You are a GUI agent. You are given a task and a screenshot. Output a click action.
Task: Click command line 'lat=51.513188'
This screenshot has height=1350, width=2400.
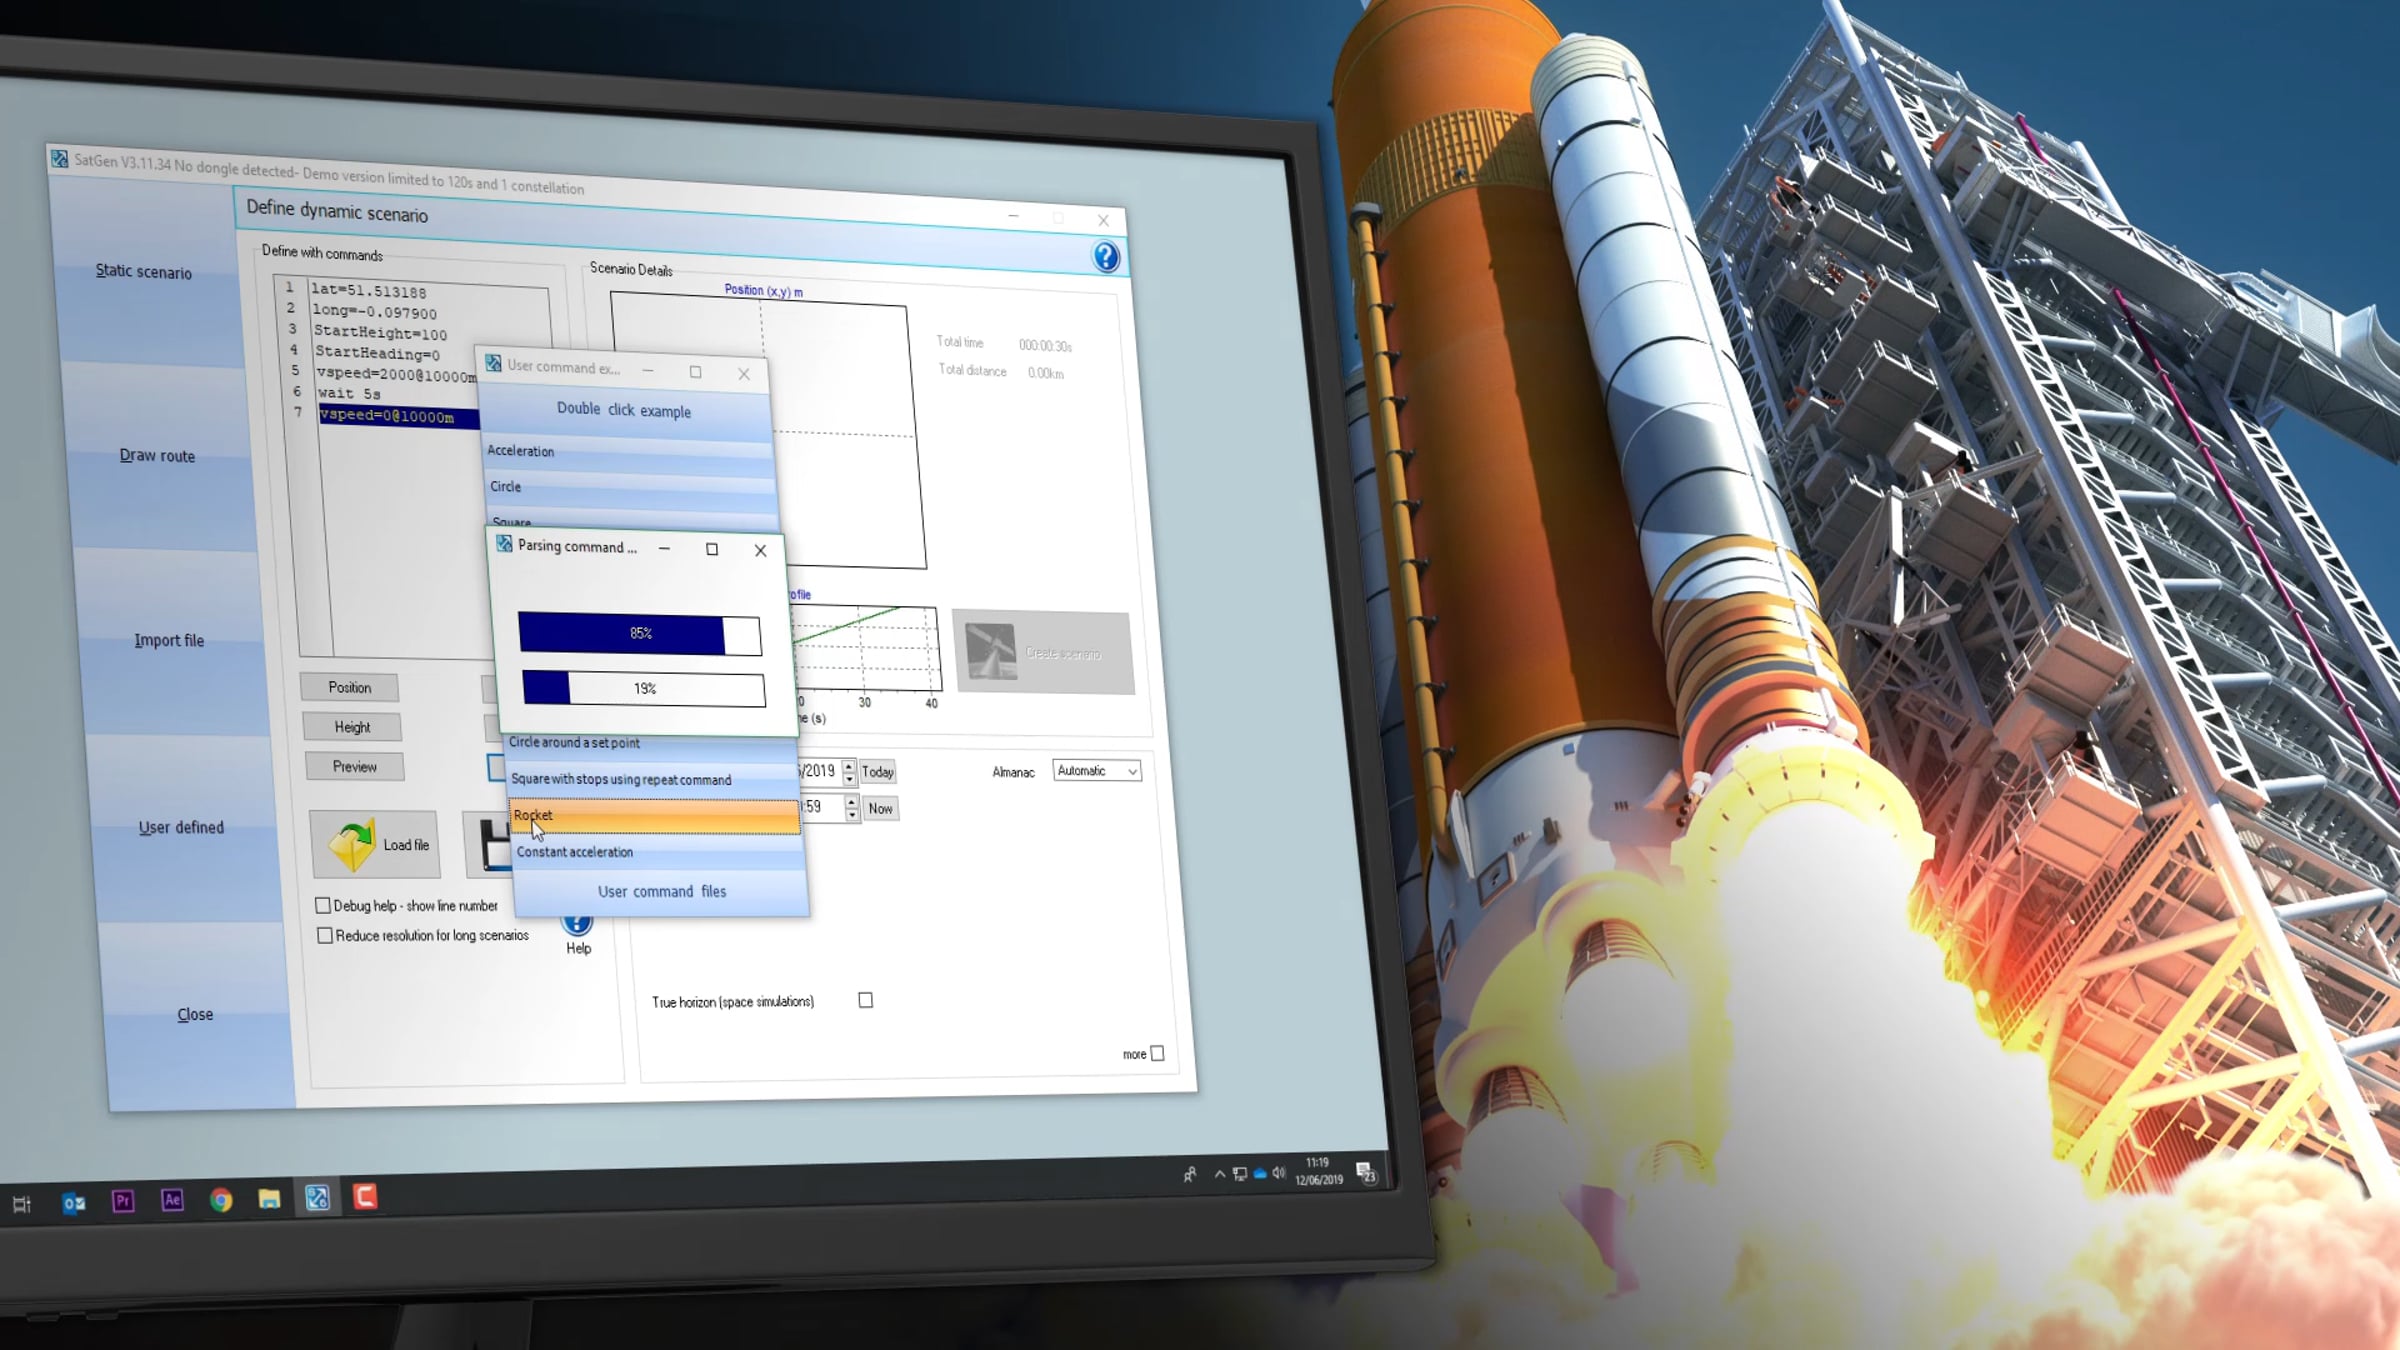click(369, 291)
